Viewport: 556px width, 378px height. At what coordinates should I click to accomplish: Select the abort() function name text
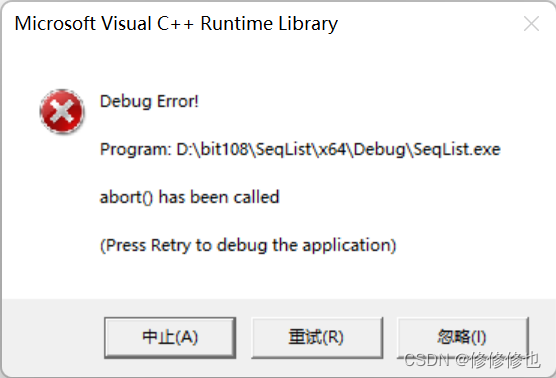click(x=126, y=197)
